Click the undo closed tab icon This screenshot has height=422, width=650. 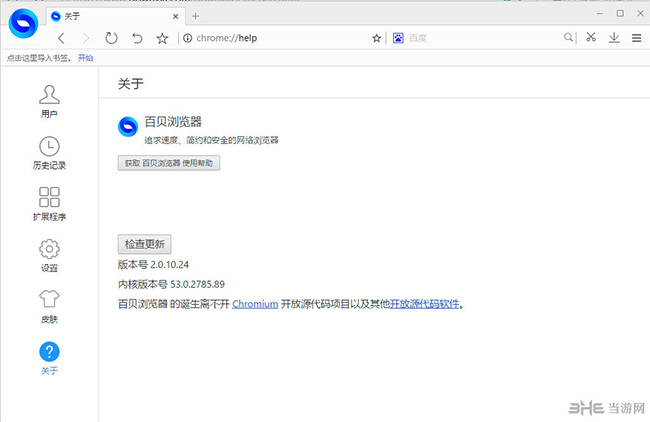coord(137,38)
